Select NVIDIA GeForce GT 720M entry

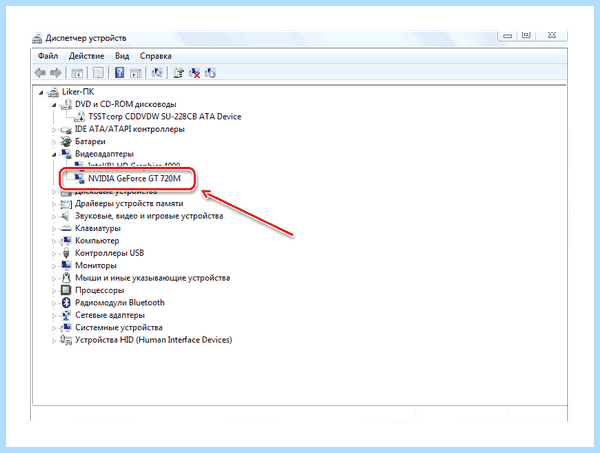tap(134, 178)
